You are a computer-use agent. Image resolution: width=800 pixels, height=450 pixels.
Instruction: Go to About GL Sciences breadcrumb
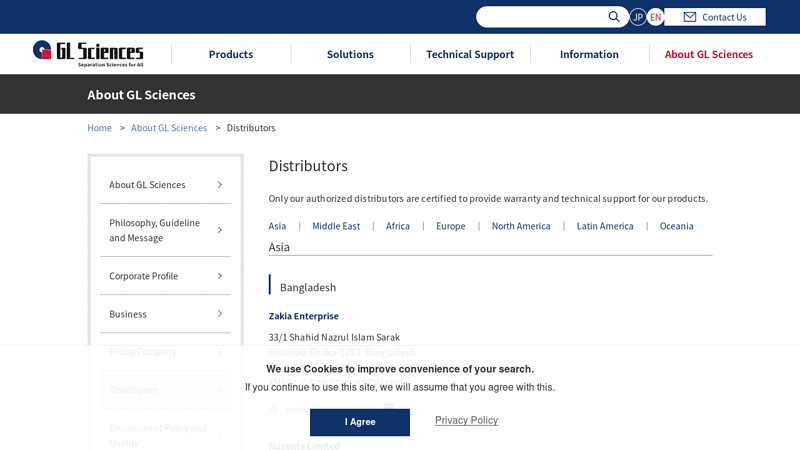coord(169,128)
